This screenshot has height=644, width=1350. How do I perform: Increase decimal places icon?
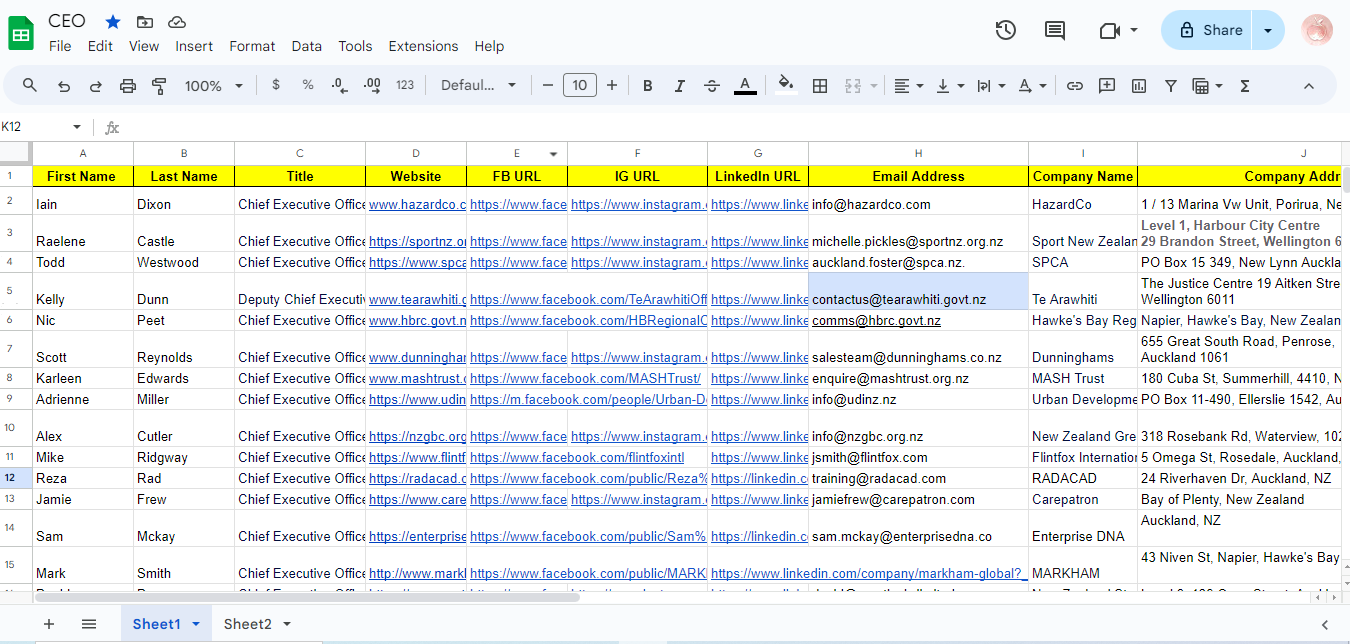click(x=372, y=86)
